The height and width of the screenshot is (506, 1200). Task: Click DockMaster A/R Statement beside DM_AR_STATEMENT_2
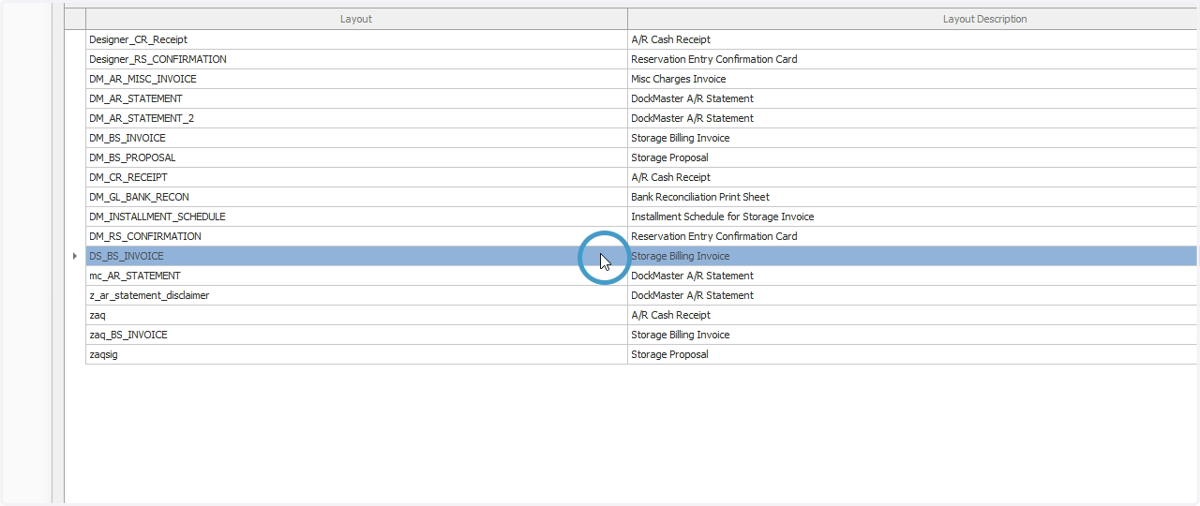pos(692,118)
